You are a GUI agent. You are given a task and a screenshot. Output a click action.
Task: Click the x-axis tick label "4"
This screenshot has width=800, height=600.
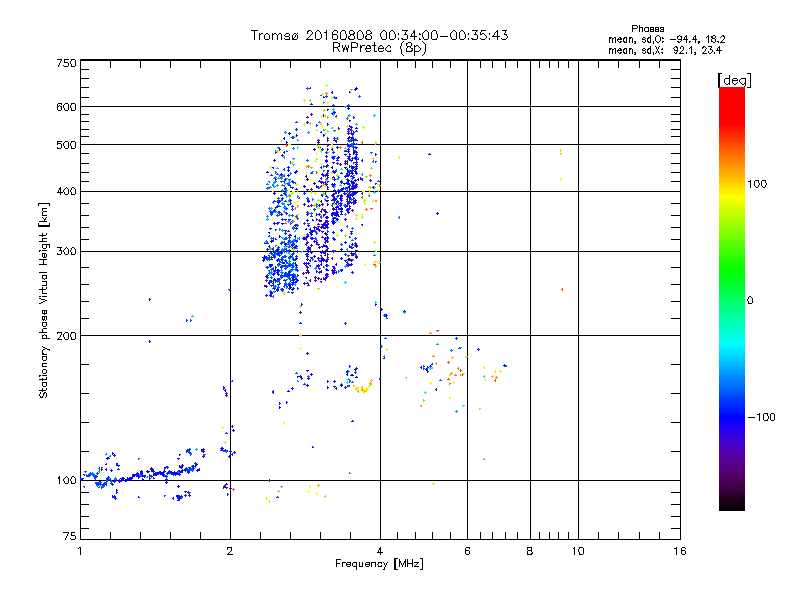380,551
